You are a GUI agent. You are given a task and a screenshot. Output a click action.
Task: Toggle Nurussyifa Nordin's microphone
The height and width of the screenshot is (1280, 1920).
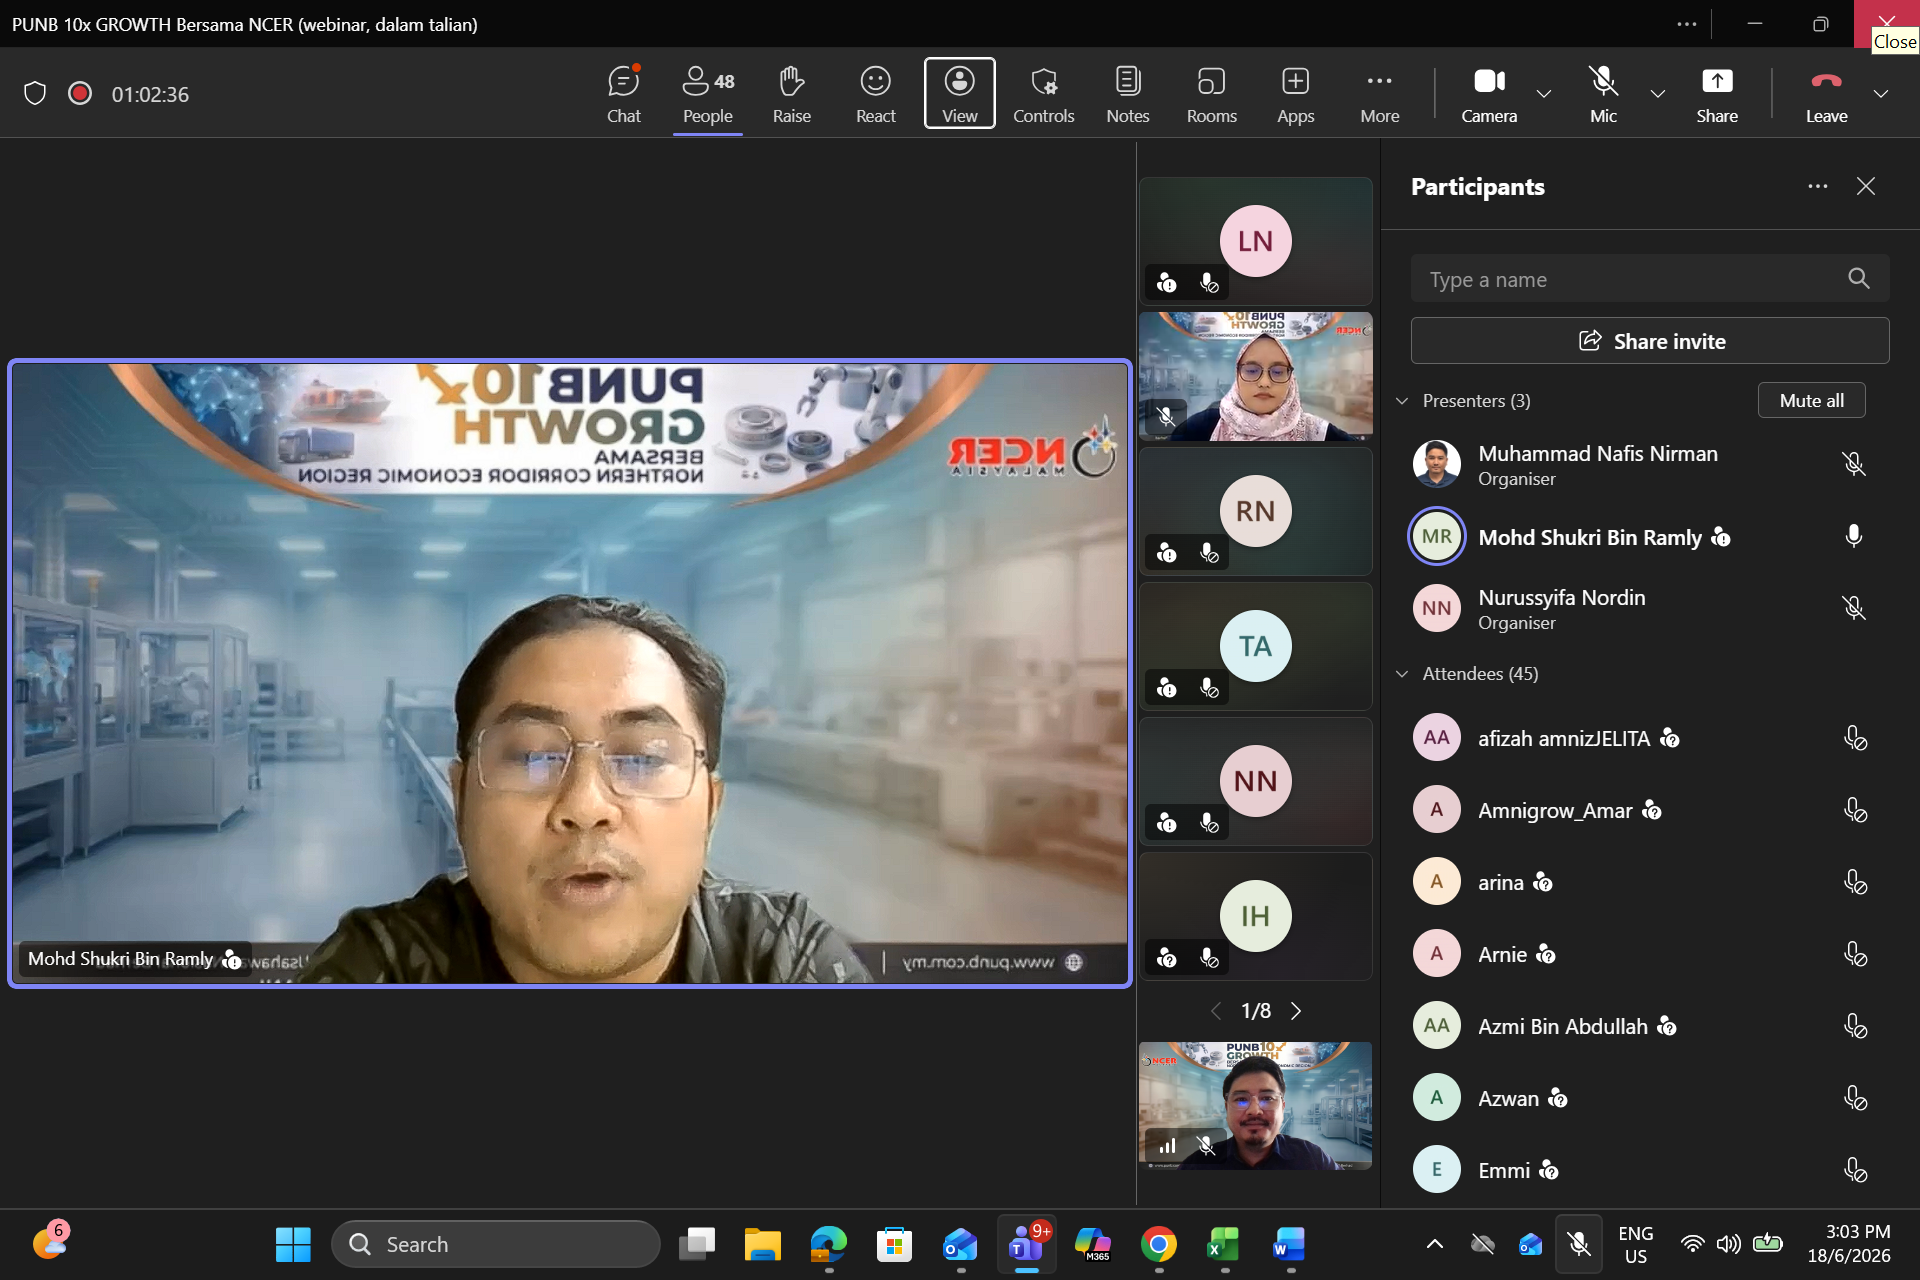point(1853,608)
